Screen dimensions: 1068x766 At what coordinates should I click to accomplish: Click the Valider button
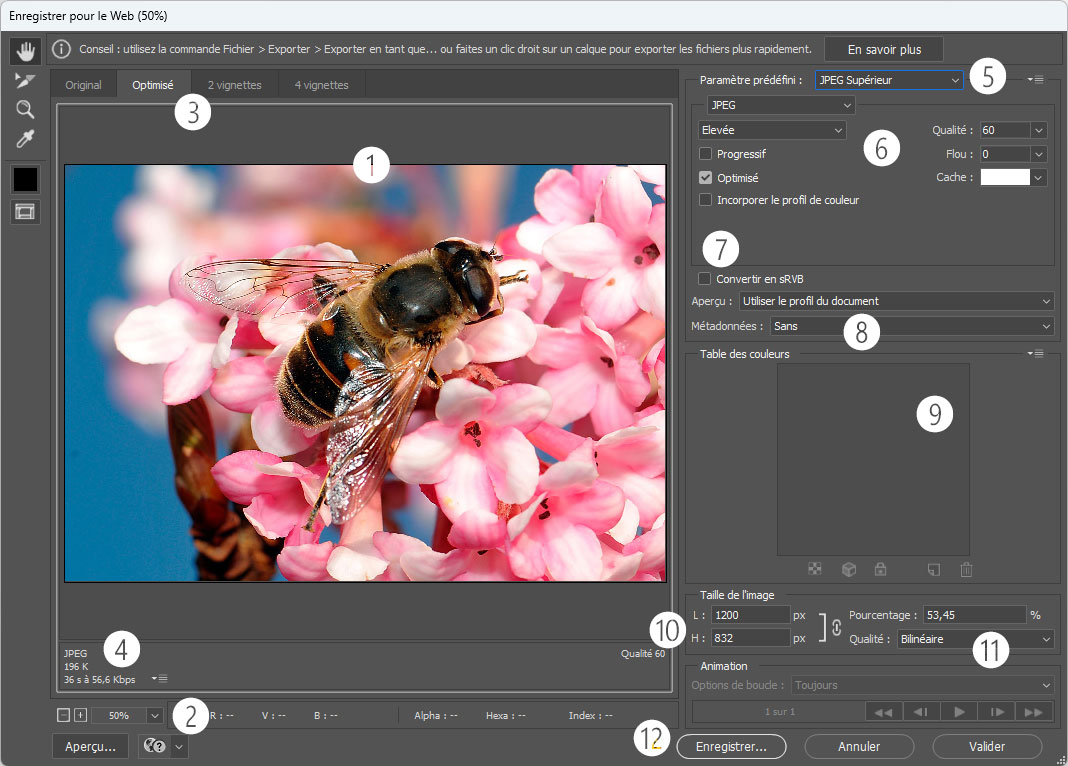(987, 746)
